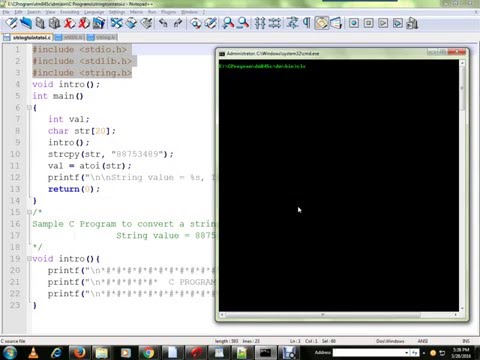The height and width of the screenshot is (360, 480).
Task: Toggle synchronized vertical scrolling
Action: (260, 23)
